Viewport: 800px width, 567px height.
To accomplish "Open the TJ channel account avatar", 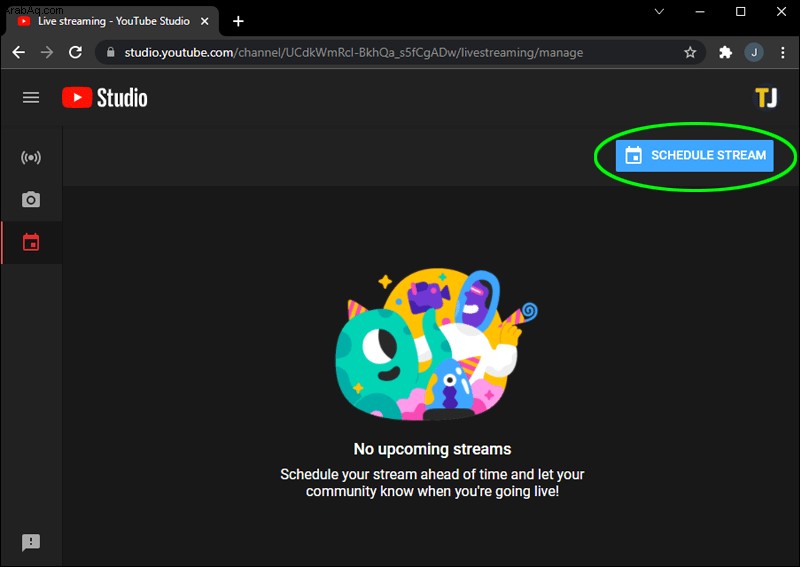I will (x=766, y=97).
